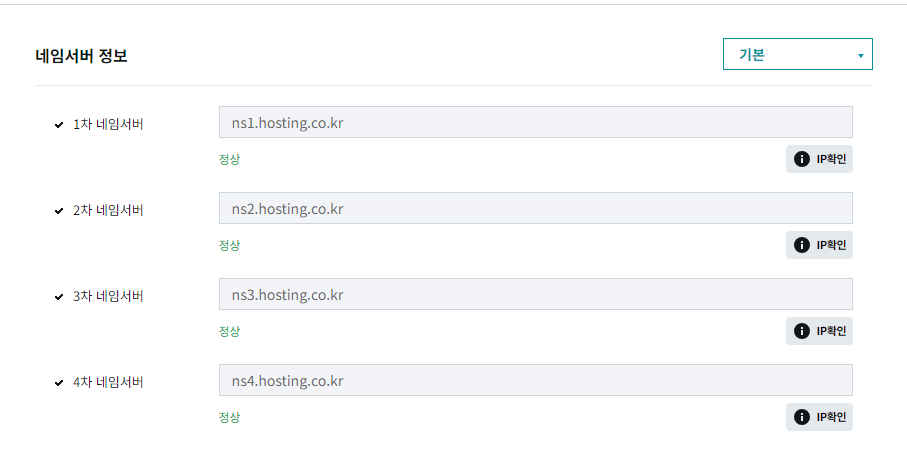Open the 기본 nameserver dropdown
This screenshot has height=457, width=907.
click(797, 55)
